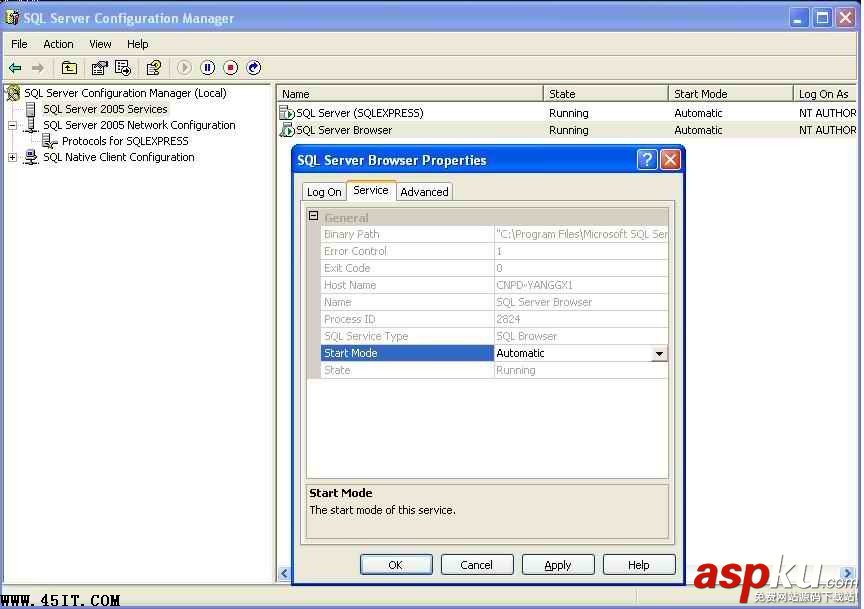This screenshot has height=609, width=864.
Task: Click the Cancel button
Action: [x=477, y=565]
